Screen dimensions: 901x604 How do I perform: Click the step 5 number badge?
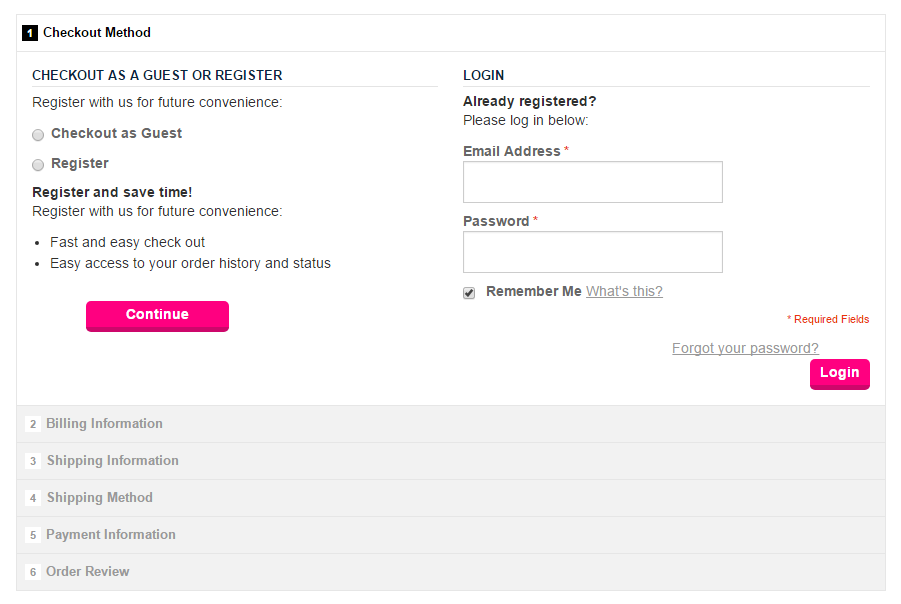(33, 535)
